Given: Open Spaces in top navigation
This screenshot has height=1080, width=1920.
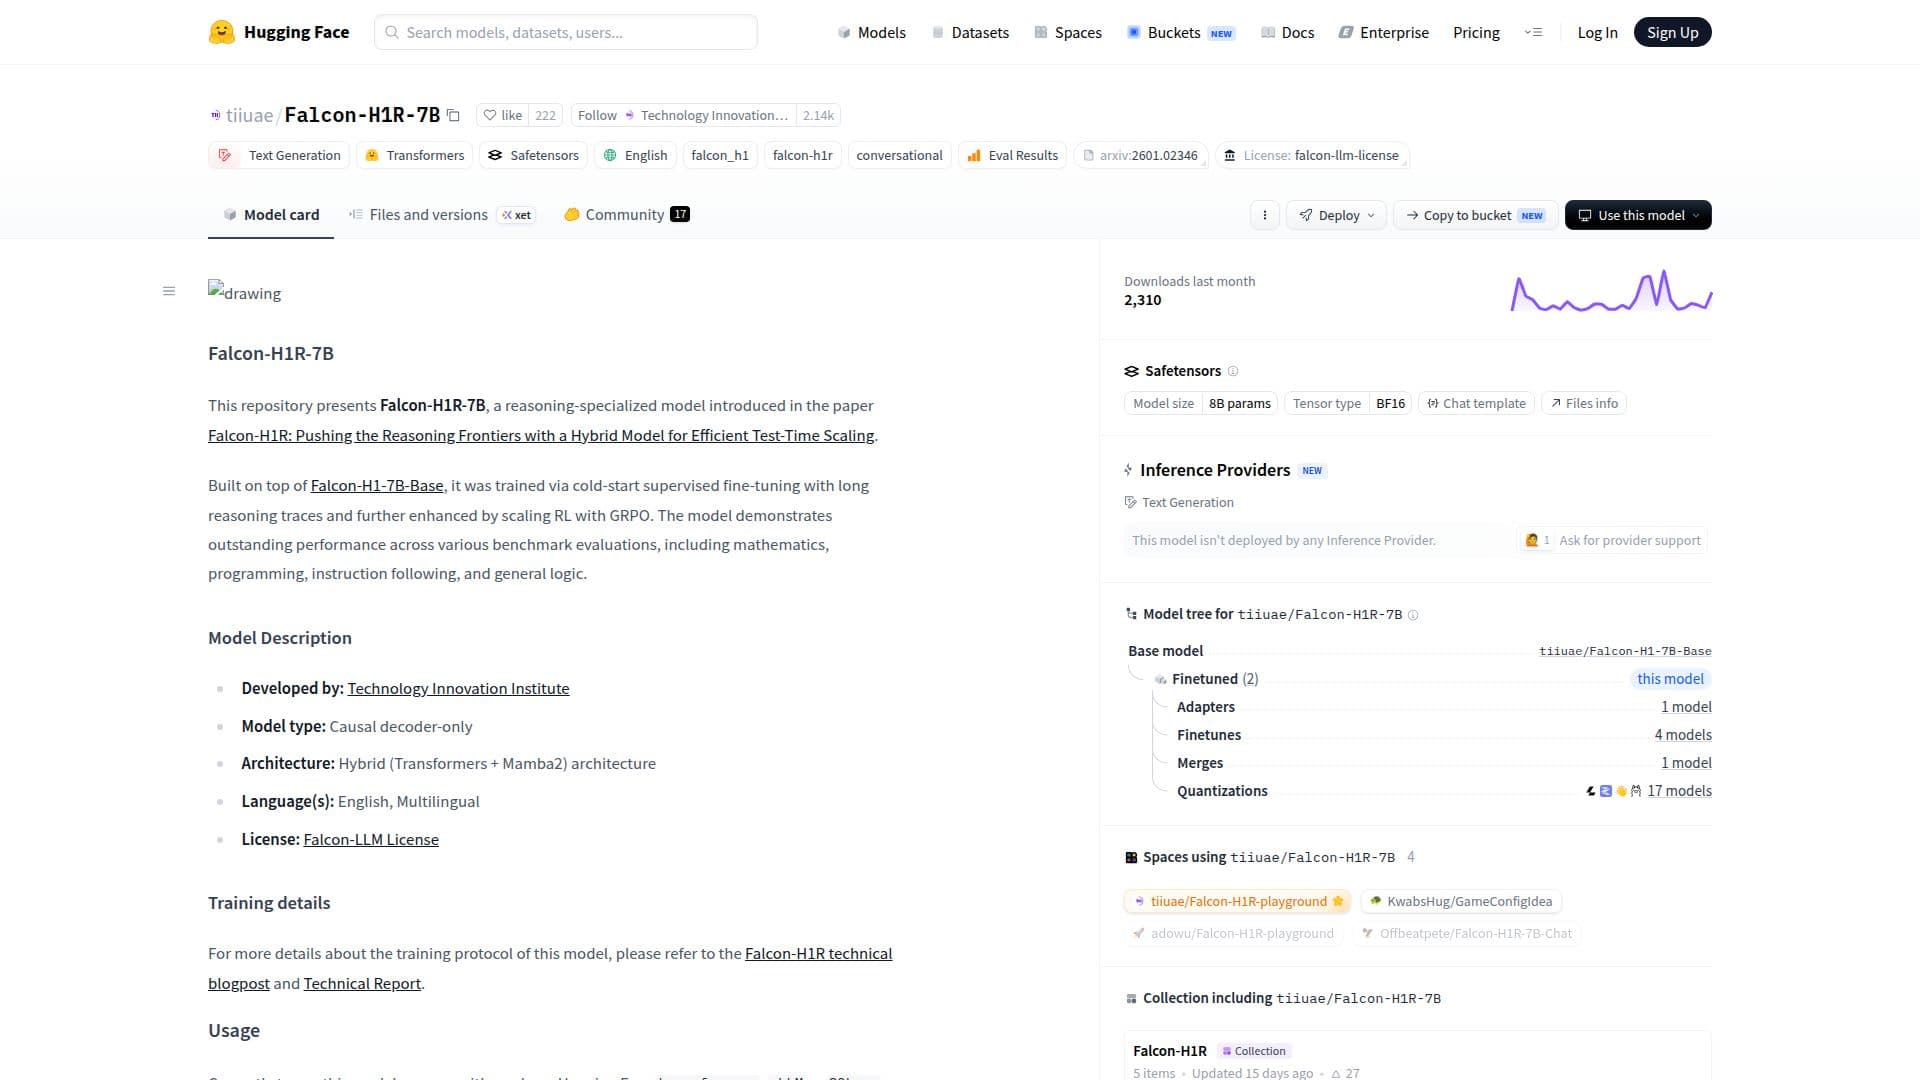Looking at the screenshot, I should pos(1068,32).
